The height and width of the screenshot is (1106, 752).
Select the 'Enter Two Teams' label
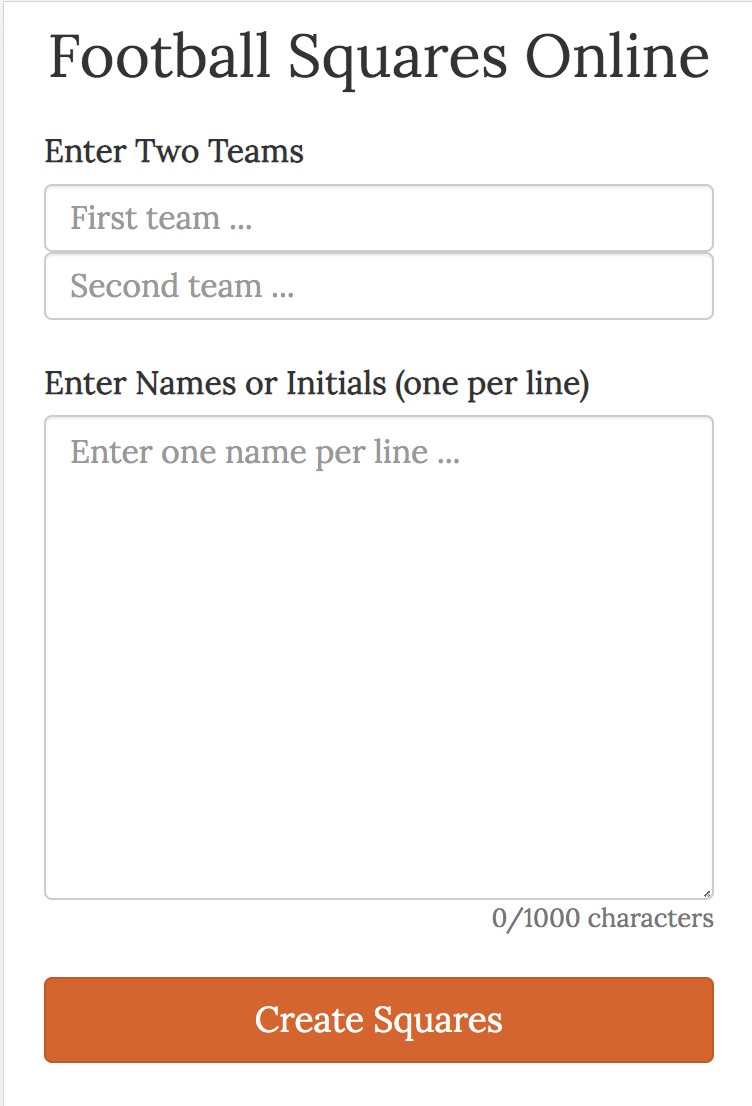coord(174,151)
